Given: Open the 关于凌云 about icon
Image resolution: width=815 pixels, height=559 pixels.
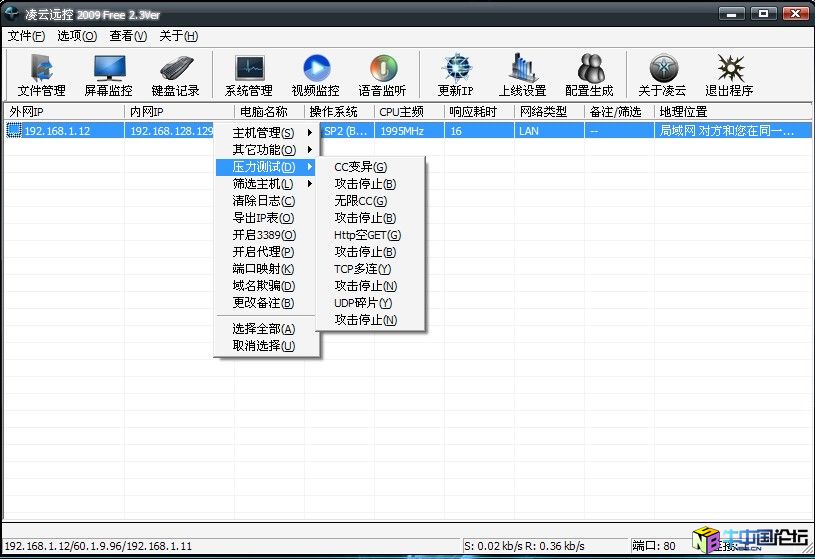Looking at the screenshot, I should (x=662, y=74).
